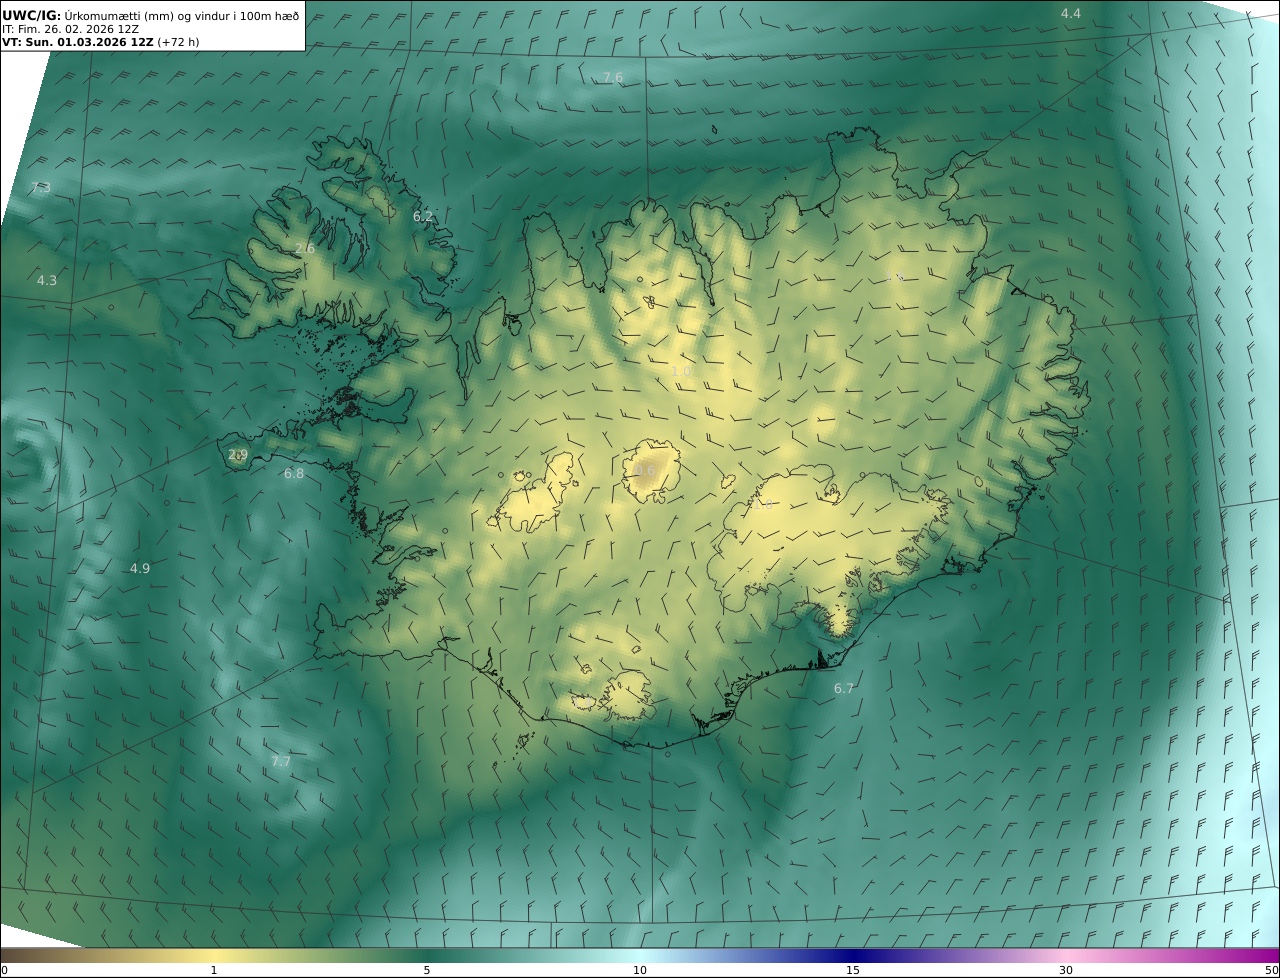Click the colorbar tick label 30

[1066, 970]
